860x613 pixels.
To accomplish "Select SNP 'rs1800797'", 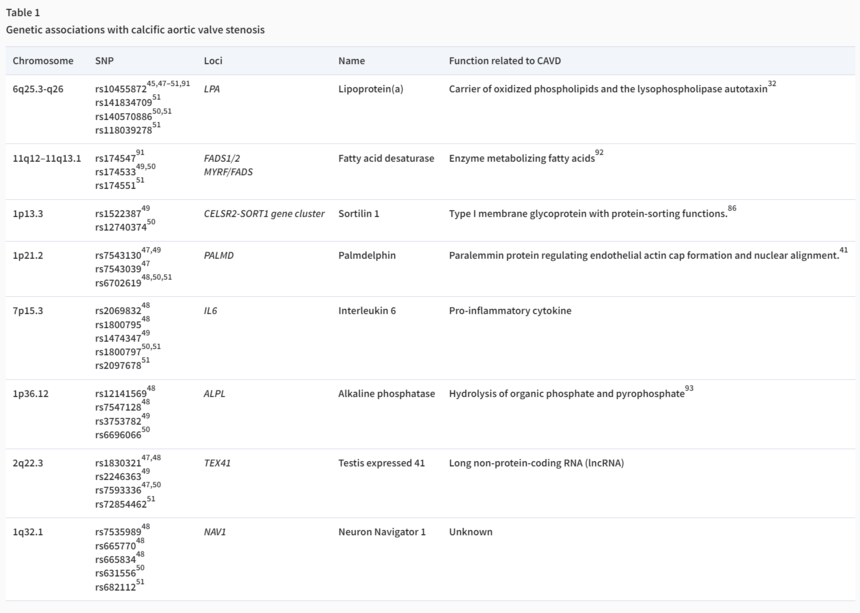I will click(x=118, y=352).
